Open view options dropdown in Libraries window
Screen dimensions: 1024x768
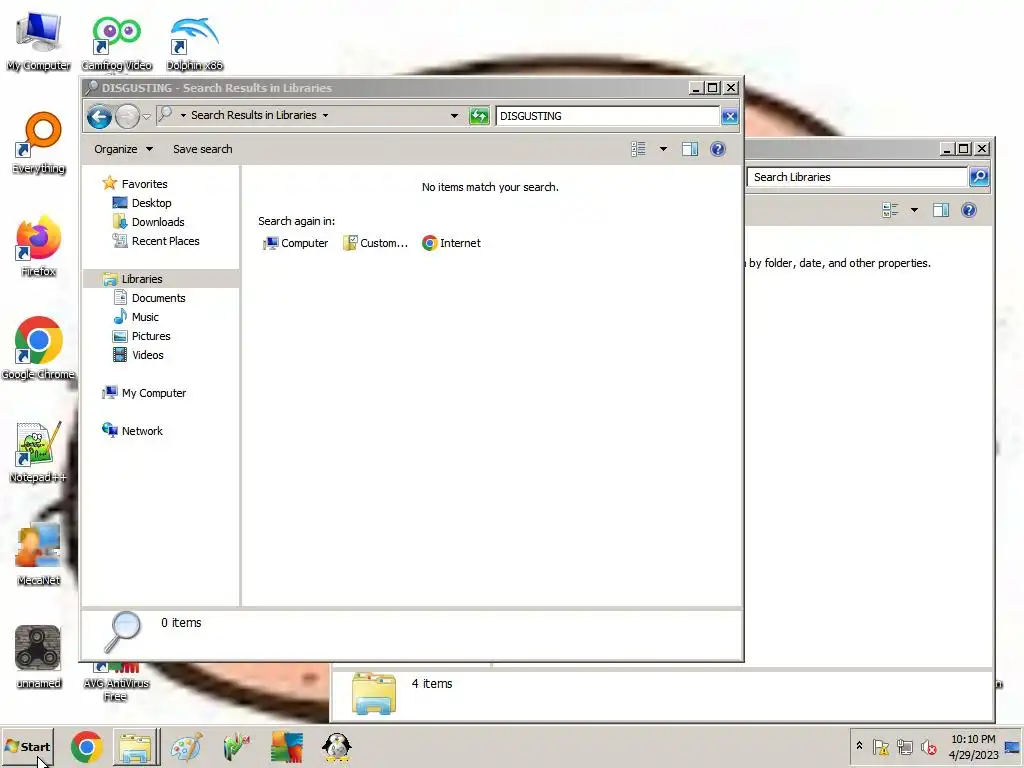(914, 210)
